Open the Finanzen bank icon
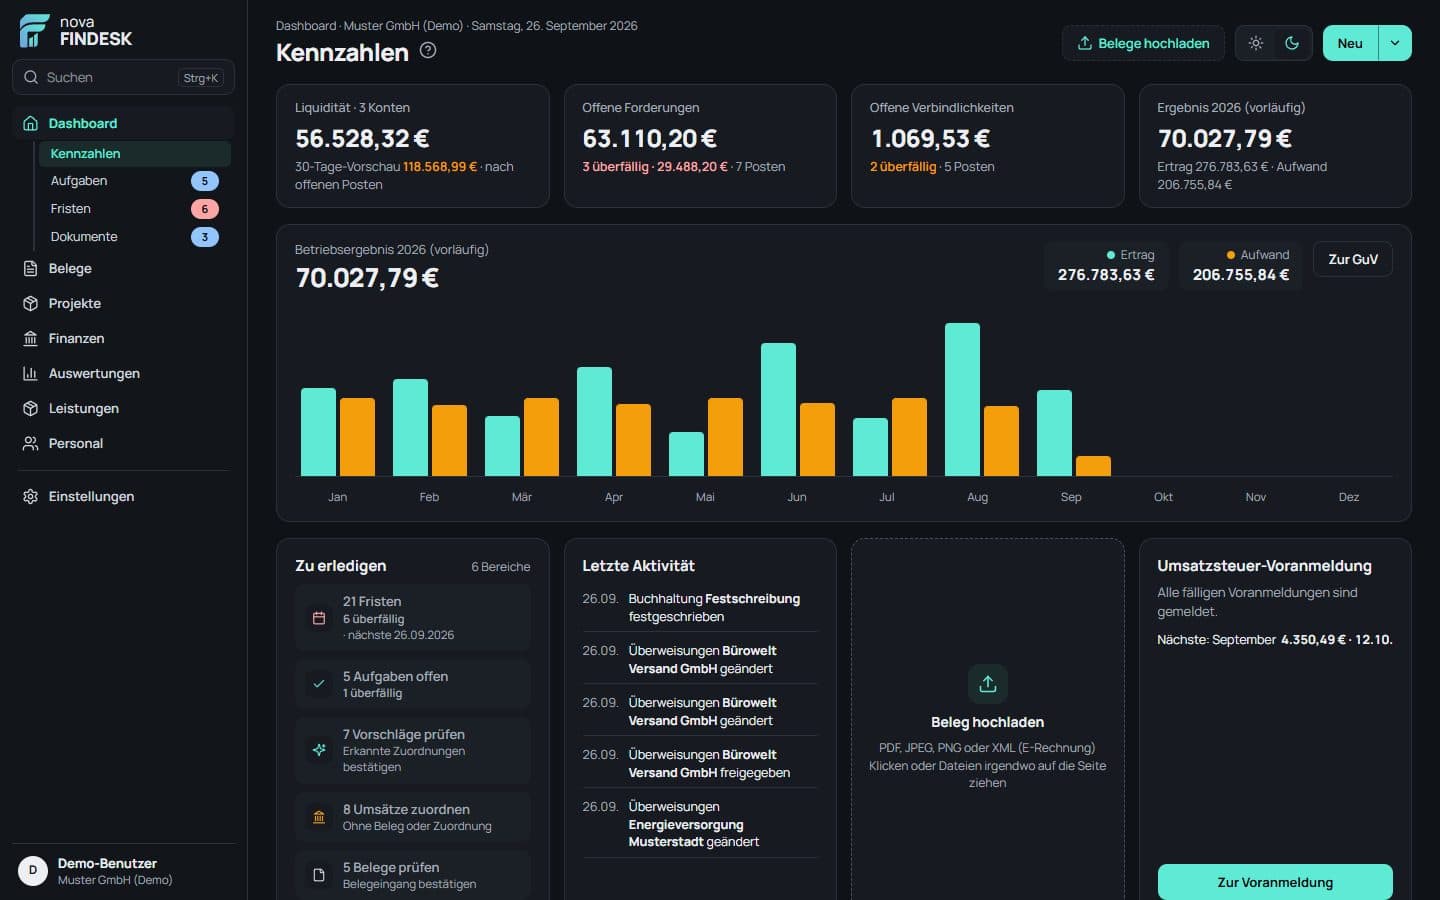1440x900 pixels. coord(30,338)
